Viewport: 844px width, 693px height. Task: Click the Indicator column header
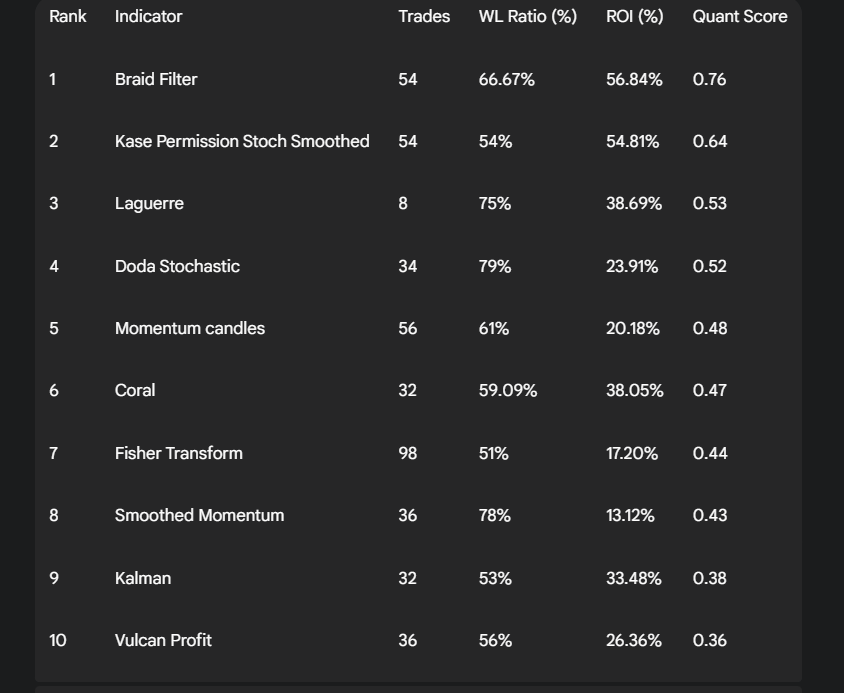148,16
